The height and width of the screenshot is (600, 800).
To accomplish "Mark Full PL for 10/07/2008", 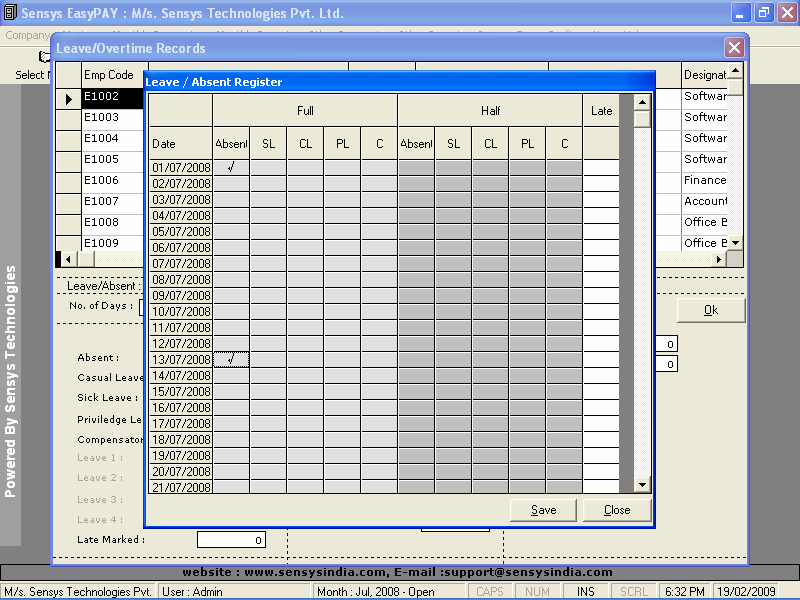I will pyautogui.click(x=342, y=311).
